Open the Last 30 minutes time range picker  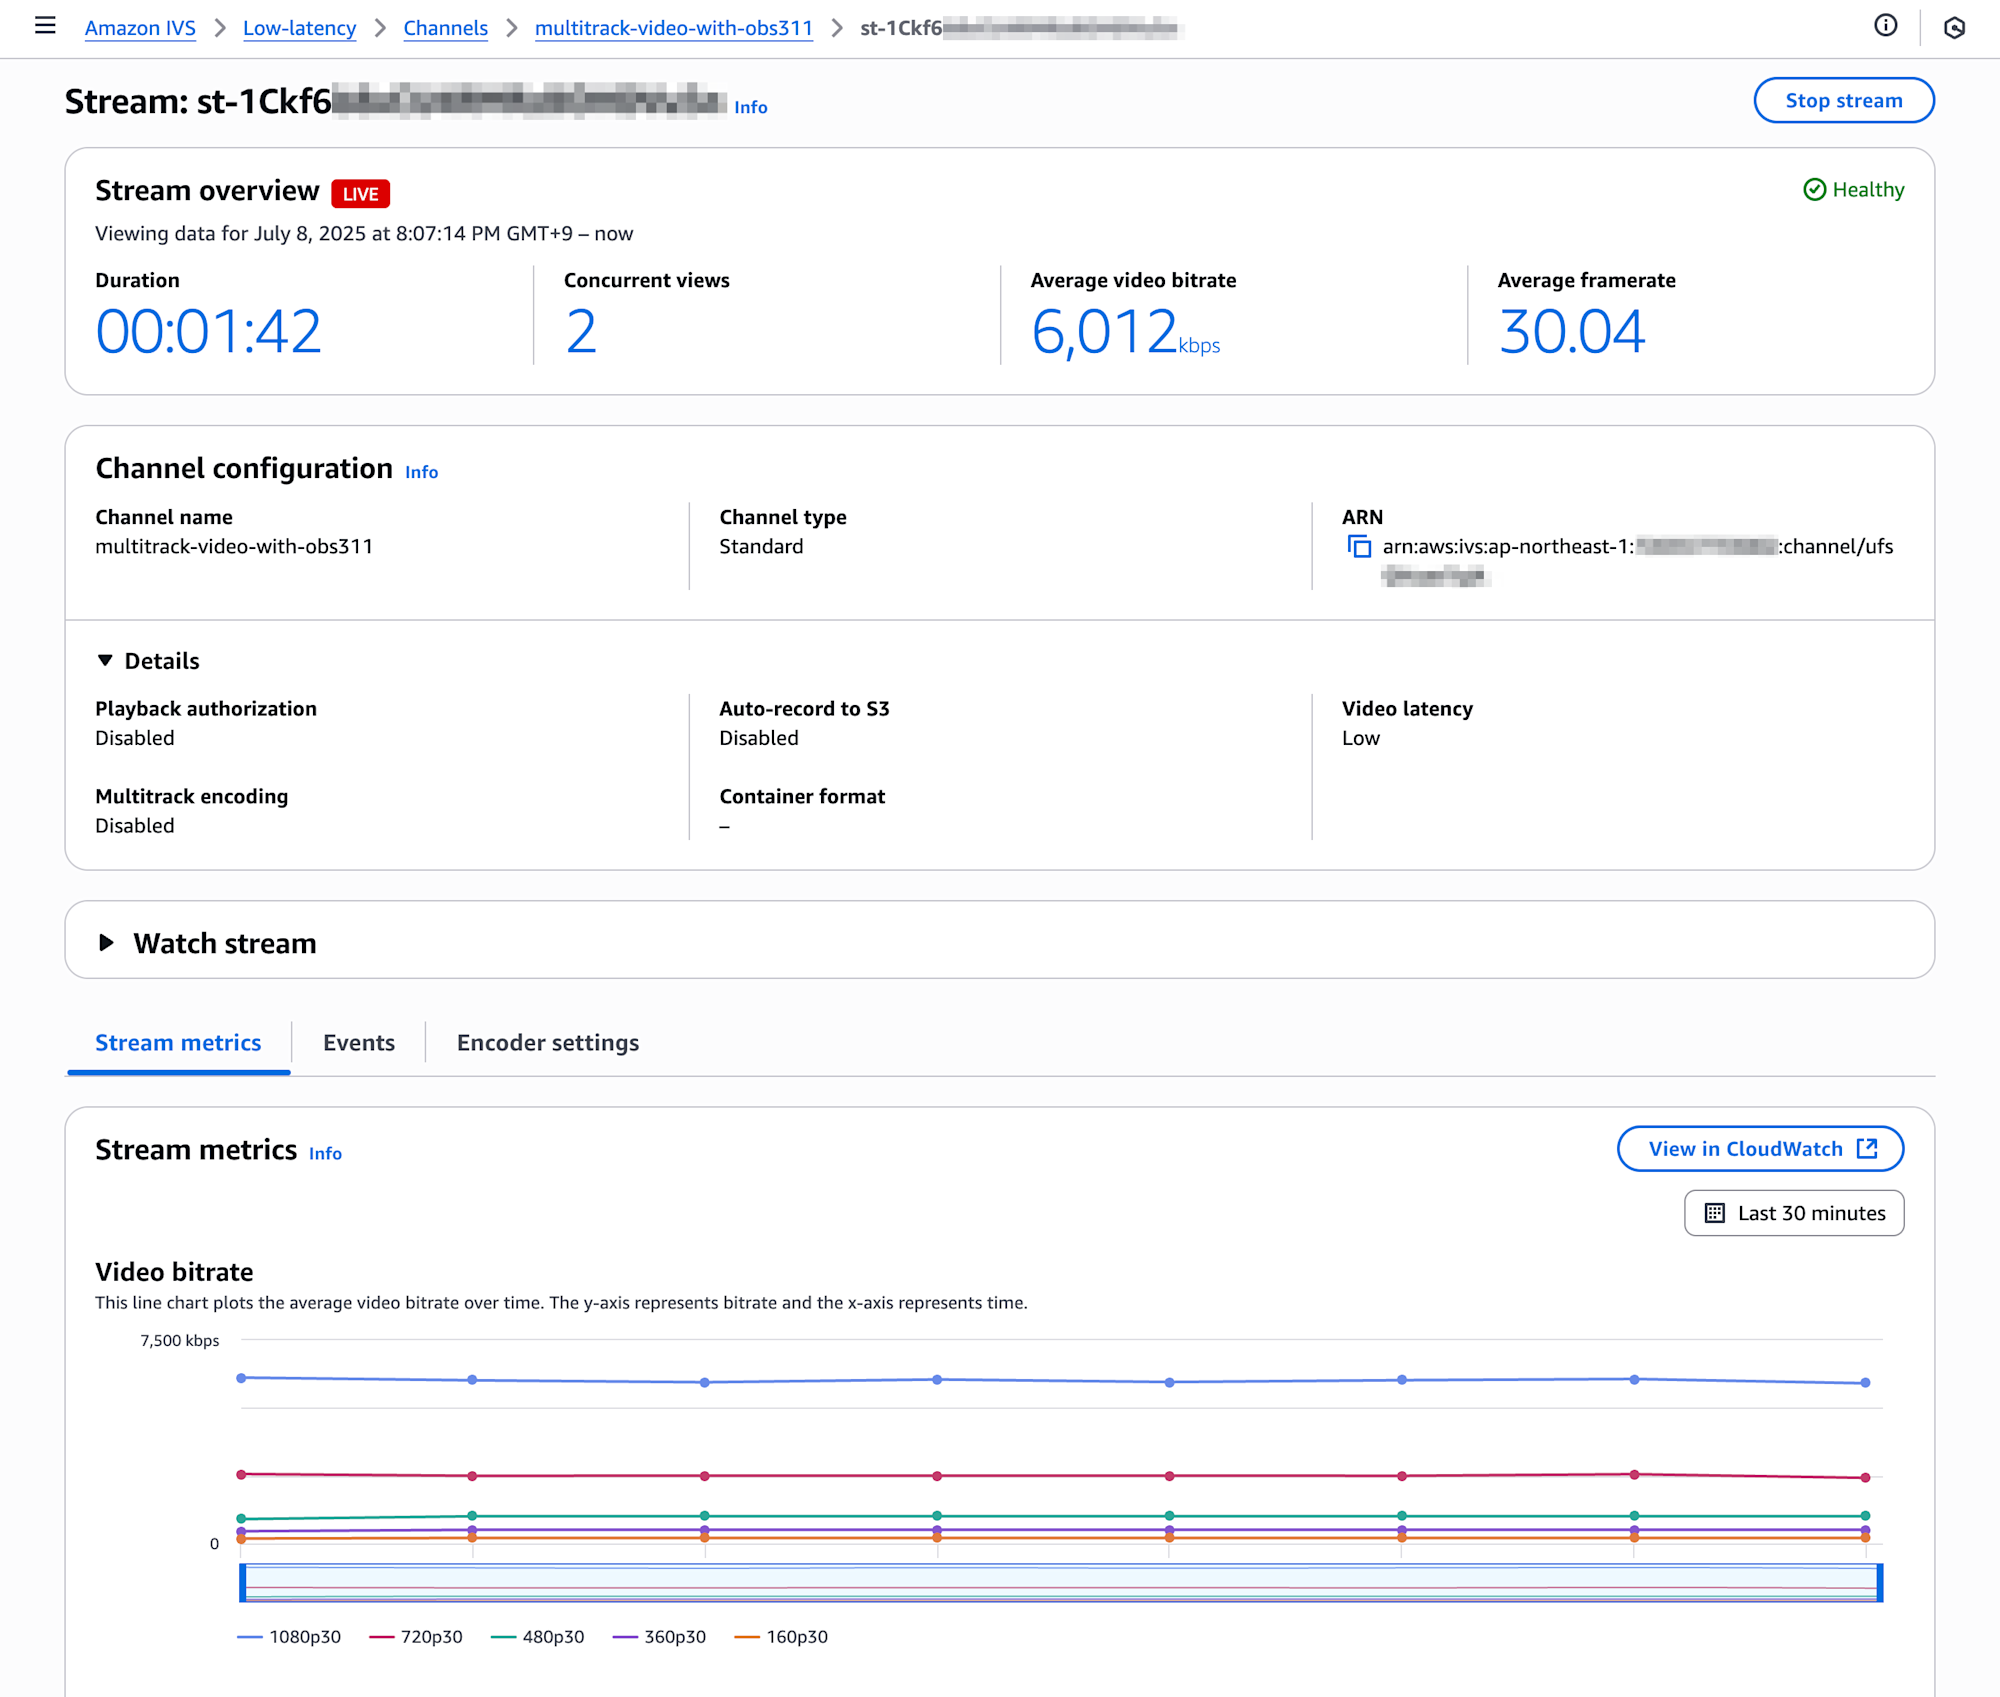1794,1213
